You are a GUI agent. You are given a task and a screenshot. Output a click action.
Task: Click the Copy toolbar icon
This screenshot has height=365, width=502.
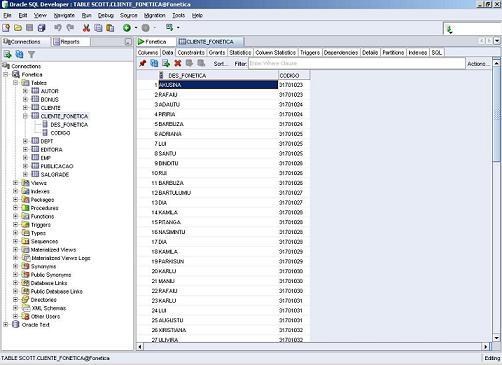click(x=98, y=28)
